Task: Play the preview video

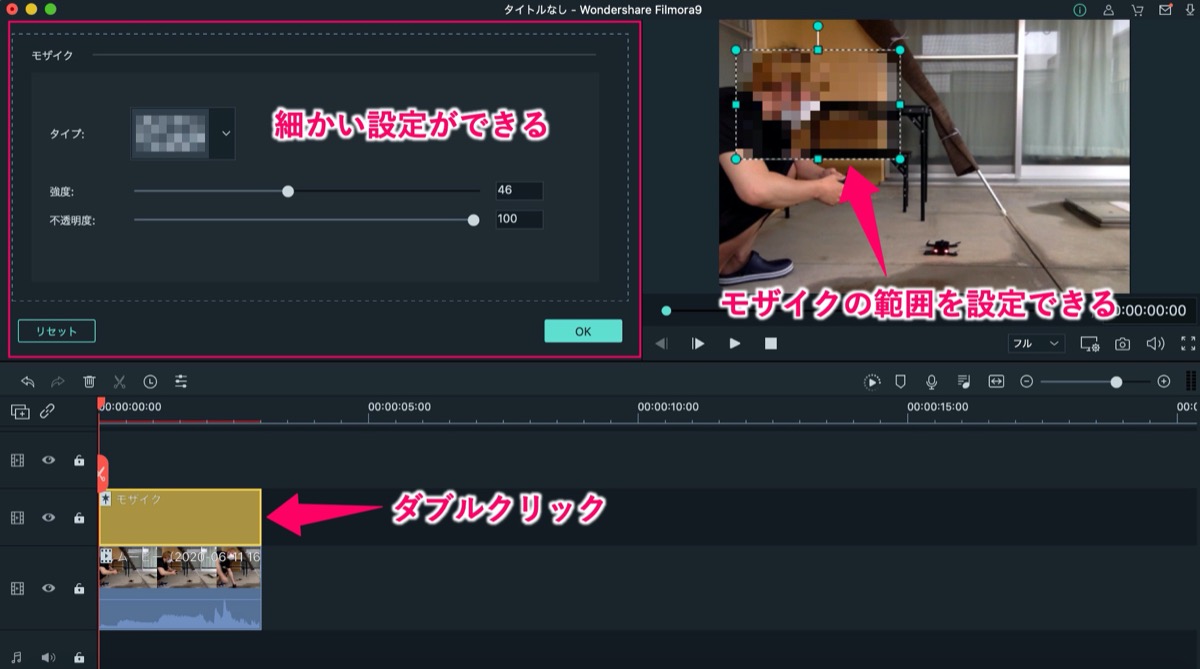Action: click(x=735, y=343)
